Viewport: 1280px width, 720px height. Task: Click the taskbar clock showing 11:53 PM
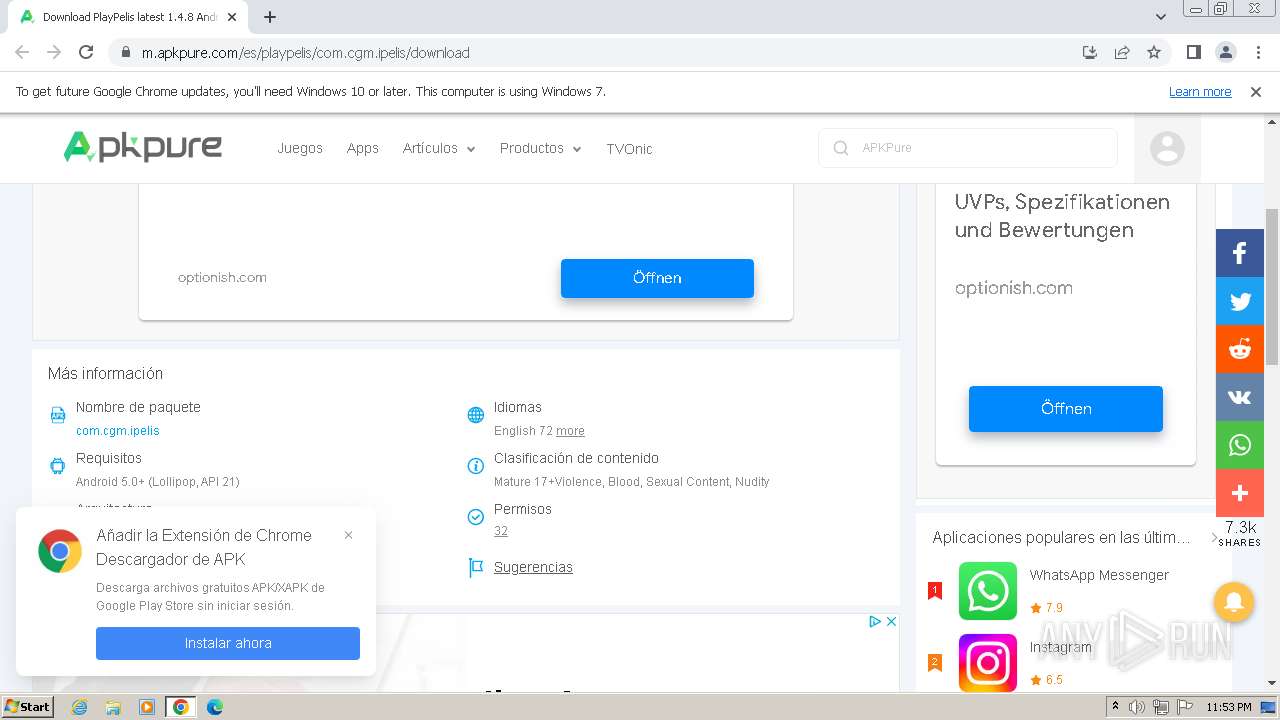coord(1229,707)
